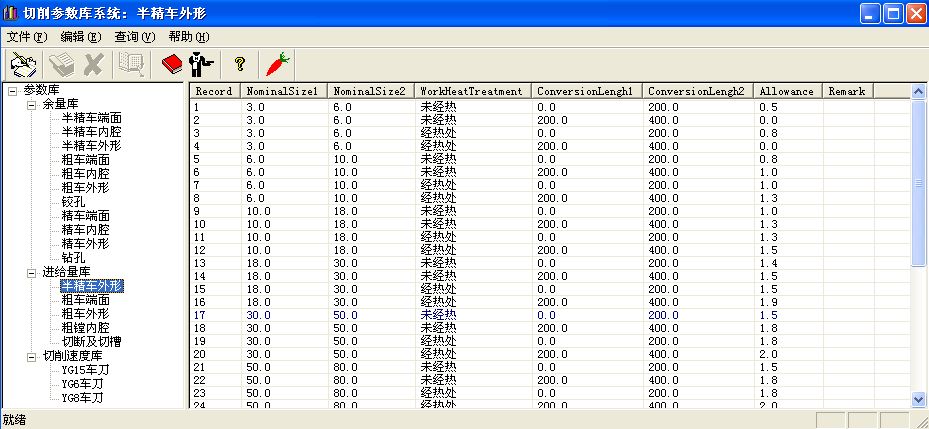Collapse the 余量库 tree branch
Viewport: 929px width, 429px height.
pos(31,104)
